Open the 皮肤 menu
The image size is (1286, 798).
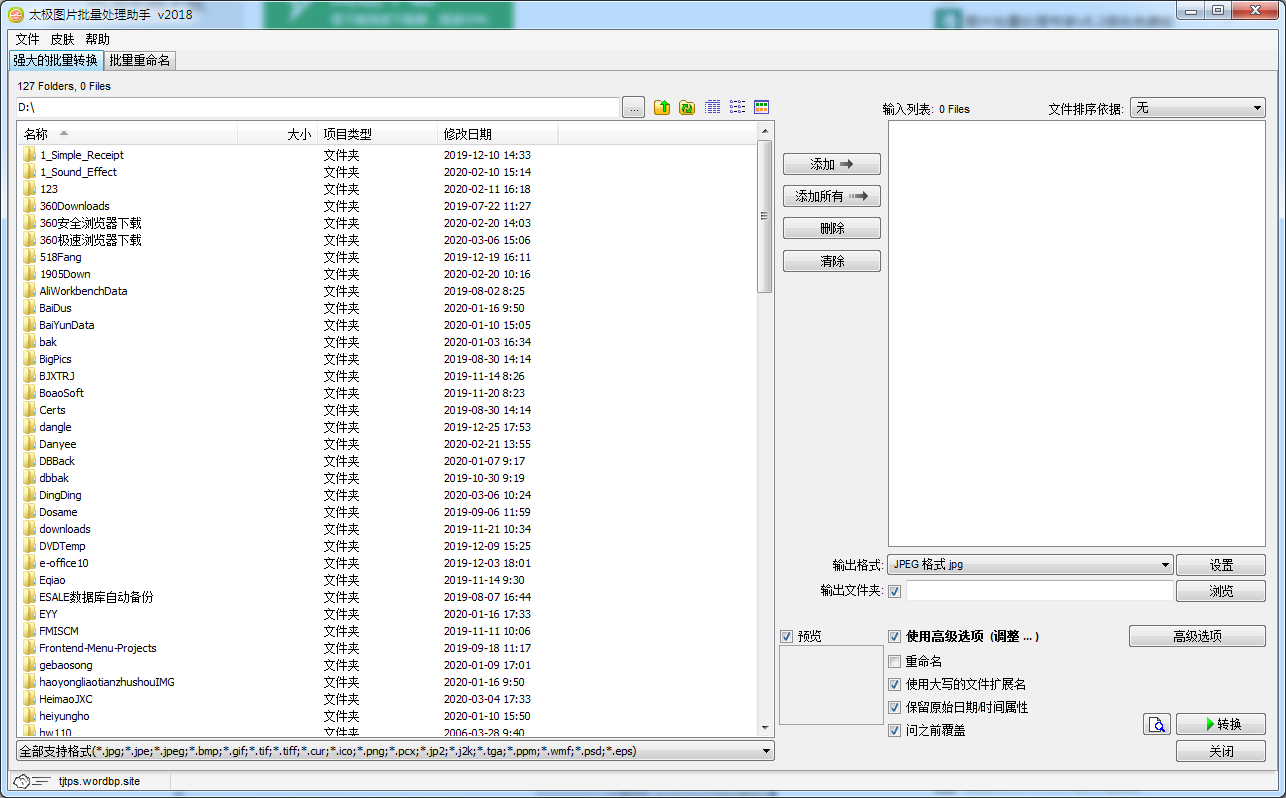[62, 39]
